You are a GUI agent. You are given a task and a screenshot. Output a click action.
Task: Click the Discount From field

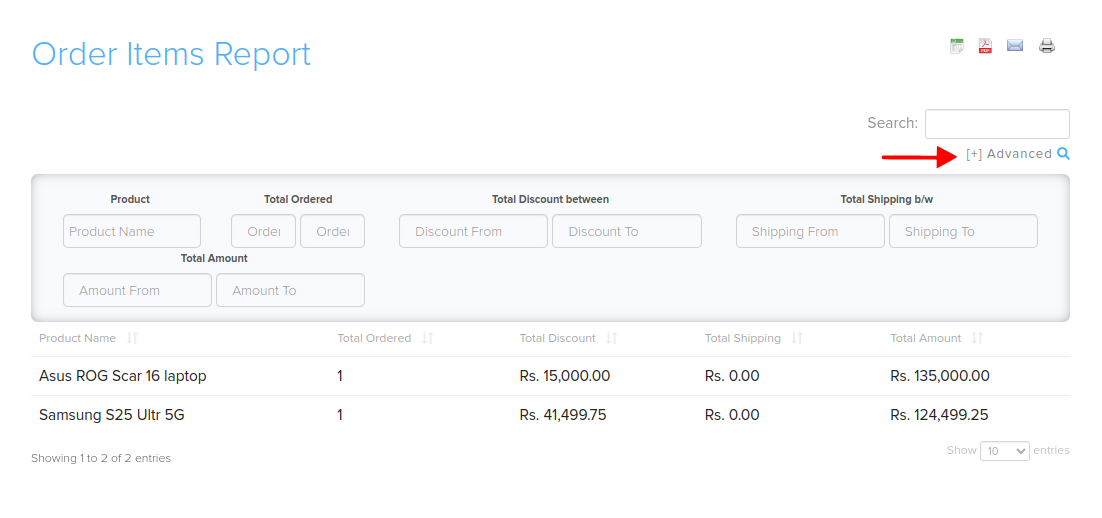pyautogui.click(x=473, y=231)
